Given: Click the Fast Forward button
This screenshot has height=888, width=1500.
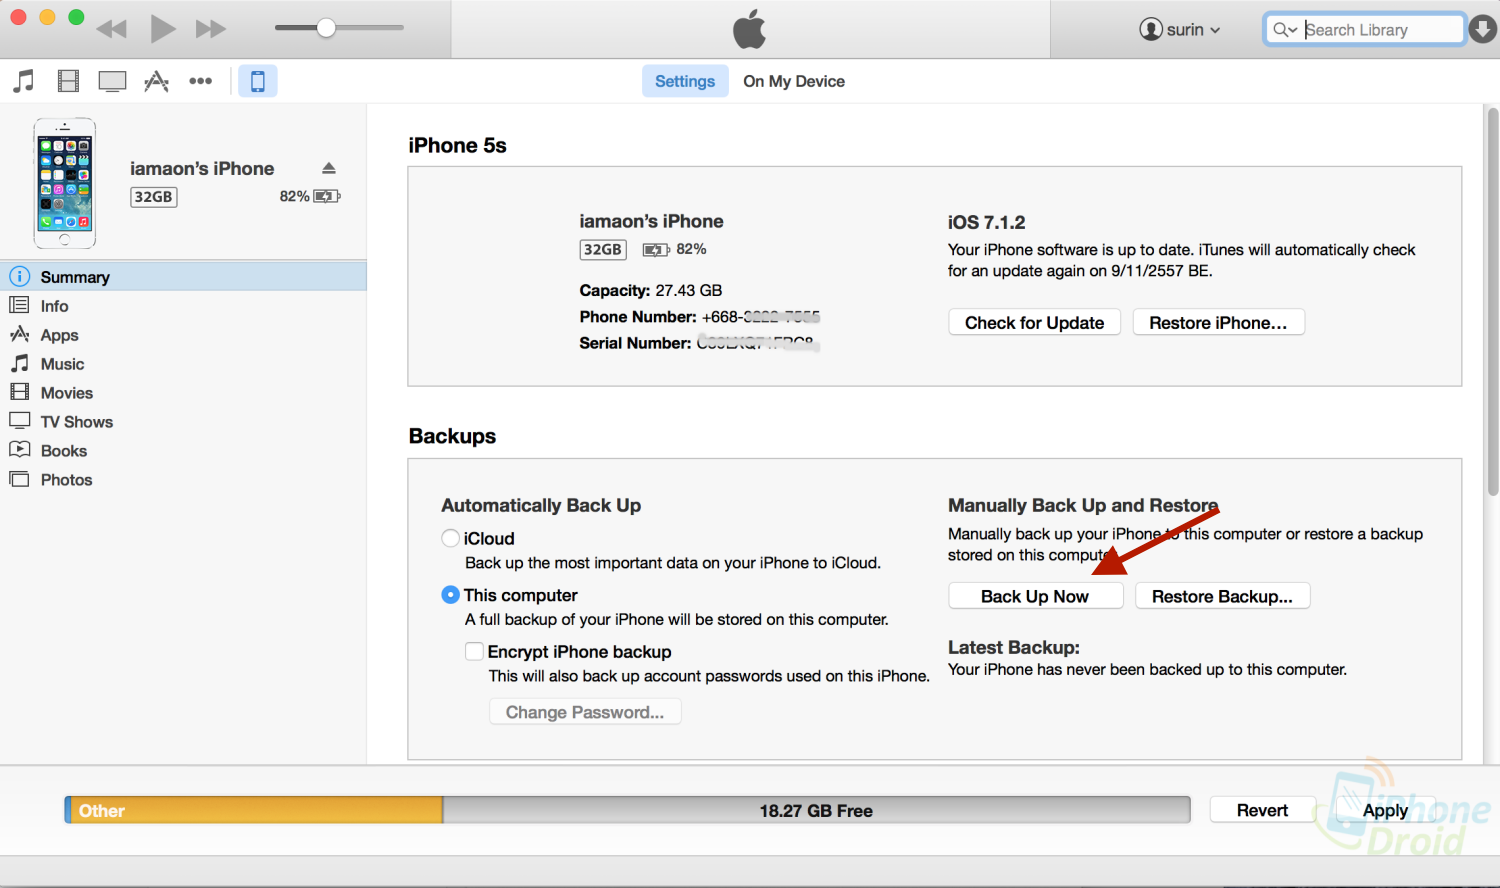Looking at the screenshot, I should (x=211, y=29).
